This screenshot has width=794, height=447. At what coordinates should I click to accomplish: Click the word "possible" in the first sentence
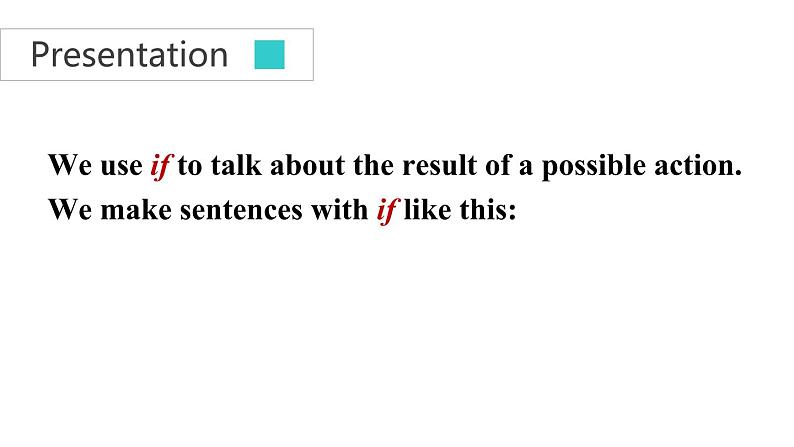[x=595, y=166]
